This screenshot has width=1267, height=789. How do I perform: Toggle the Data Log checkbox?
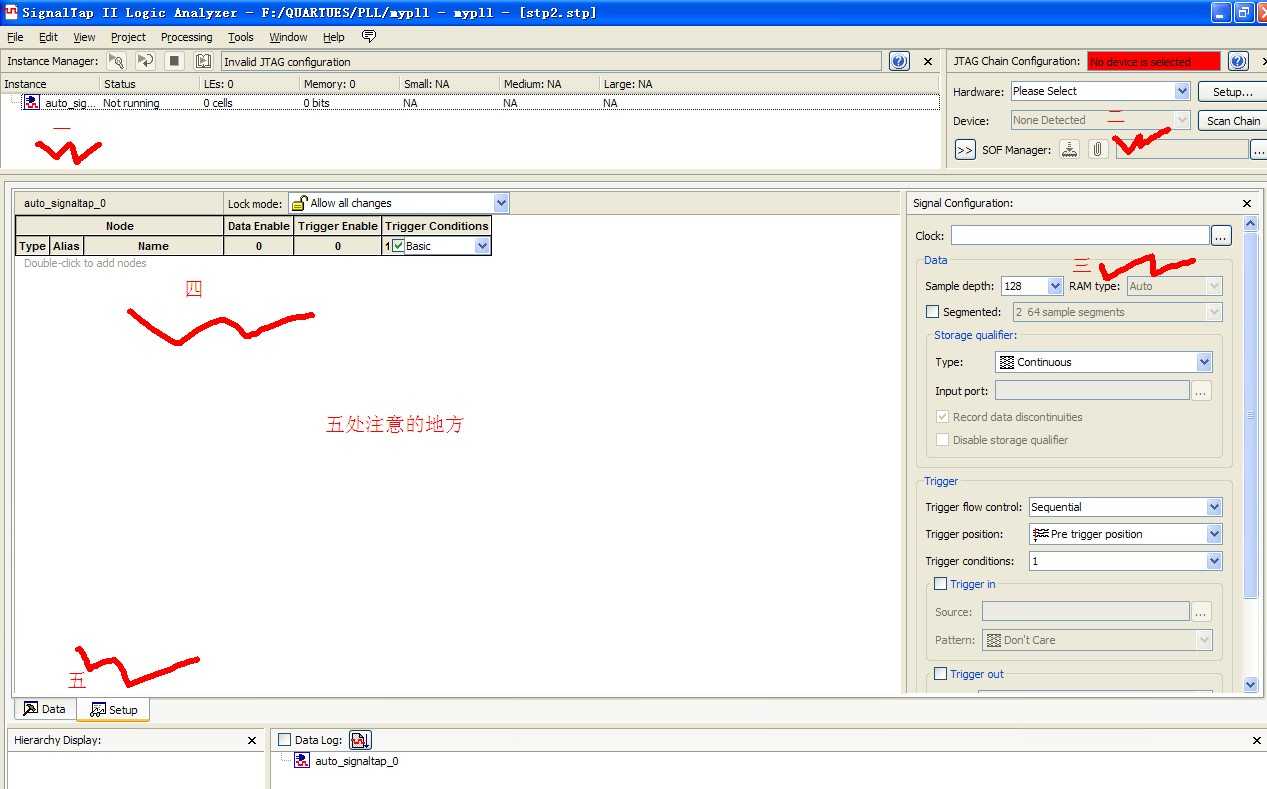tap(285, 740)
